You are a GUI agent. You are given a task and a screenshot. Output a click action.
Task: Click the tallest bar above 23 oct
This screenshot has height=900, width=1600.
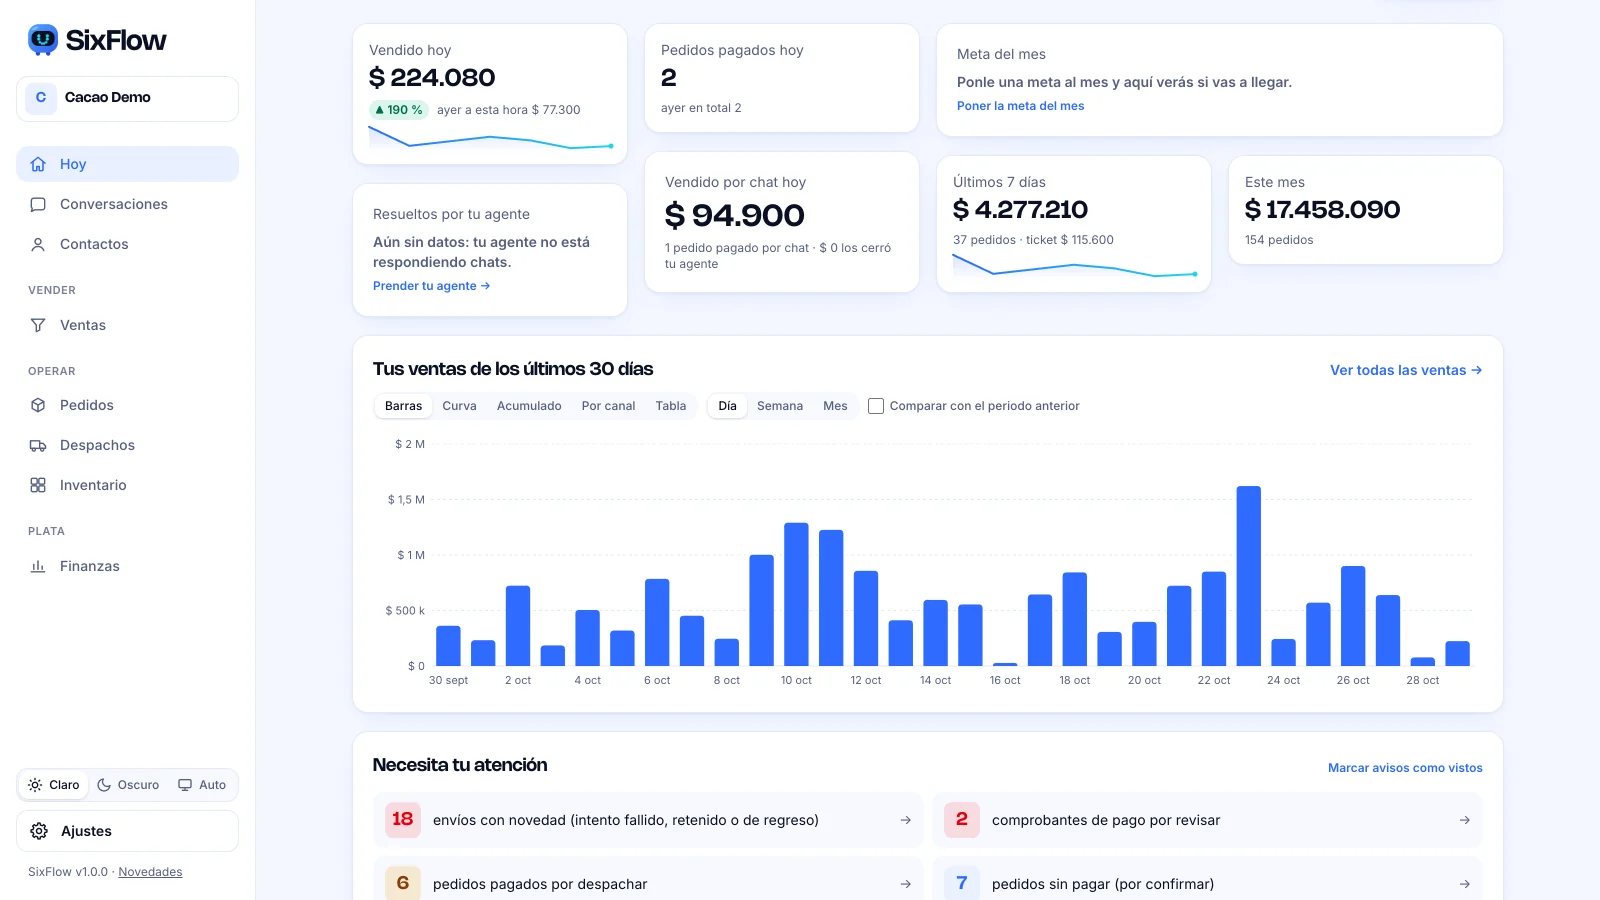pyautogui.click(x=1248, y=576)
